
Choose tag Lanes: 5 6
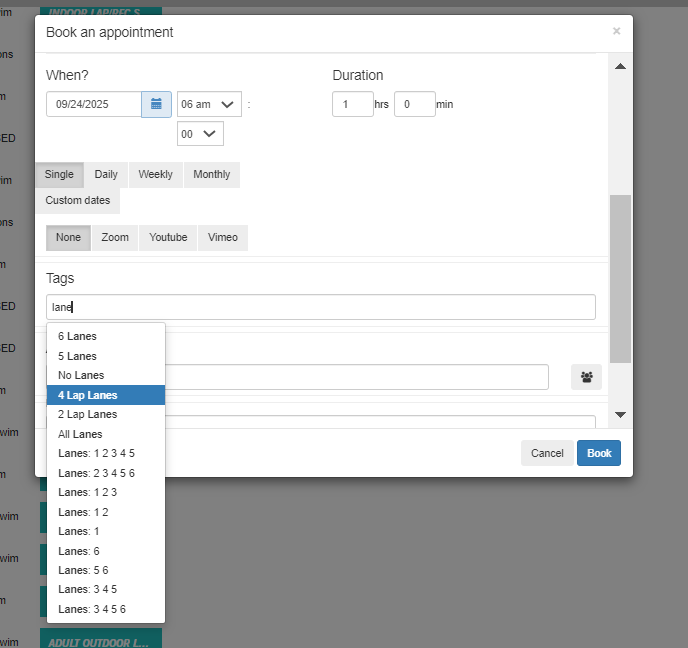tap(106, 570)
